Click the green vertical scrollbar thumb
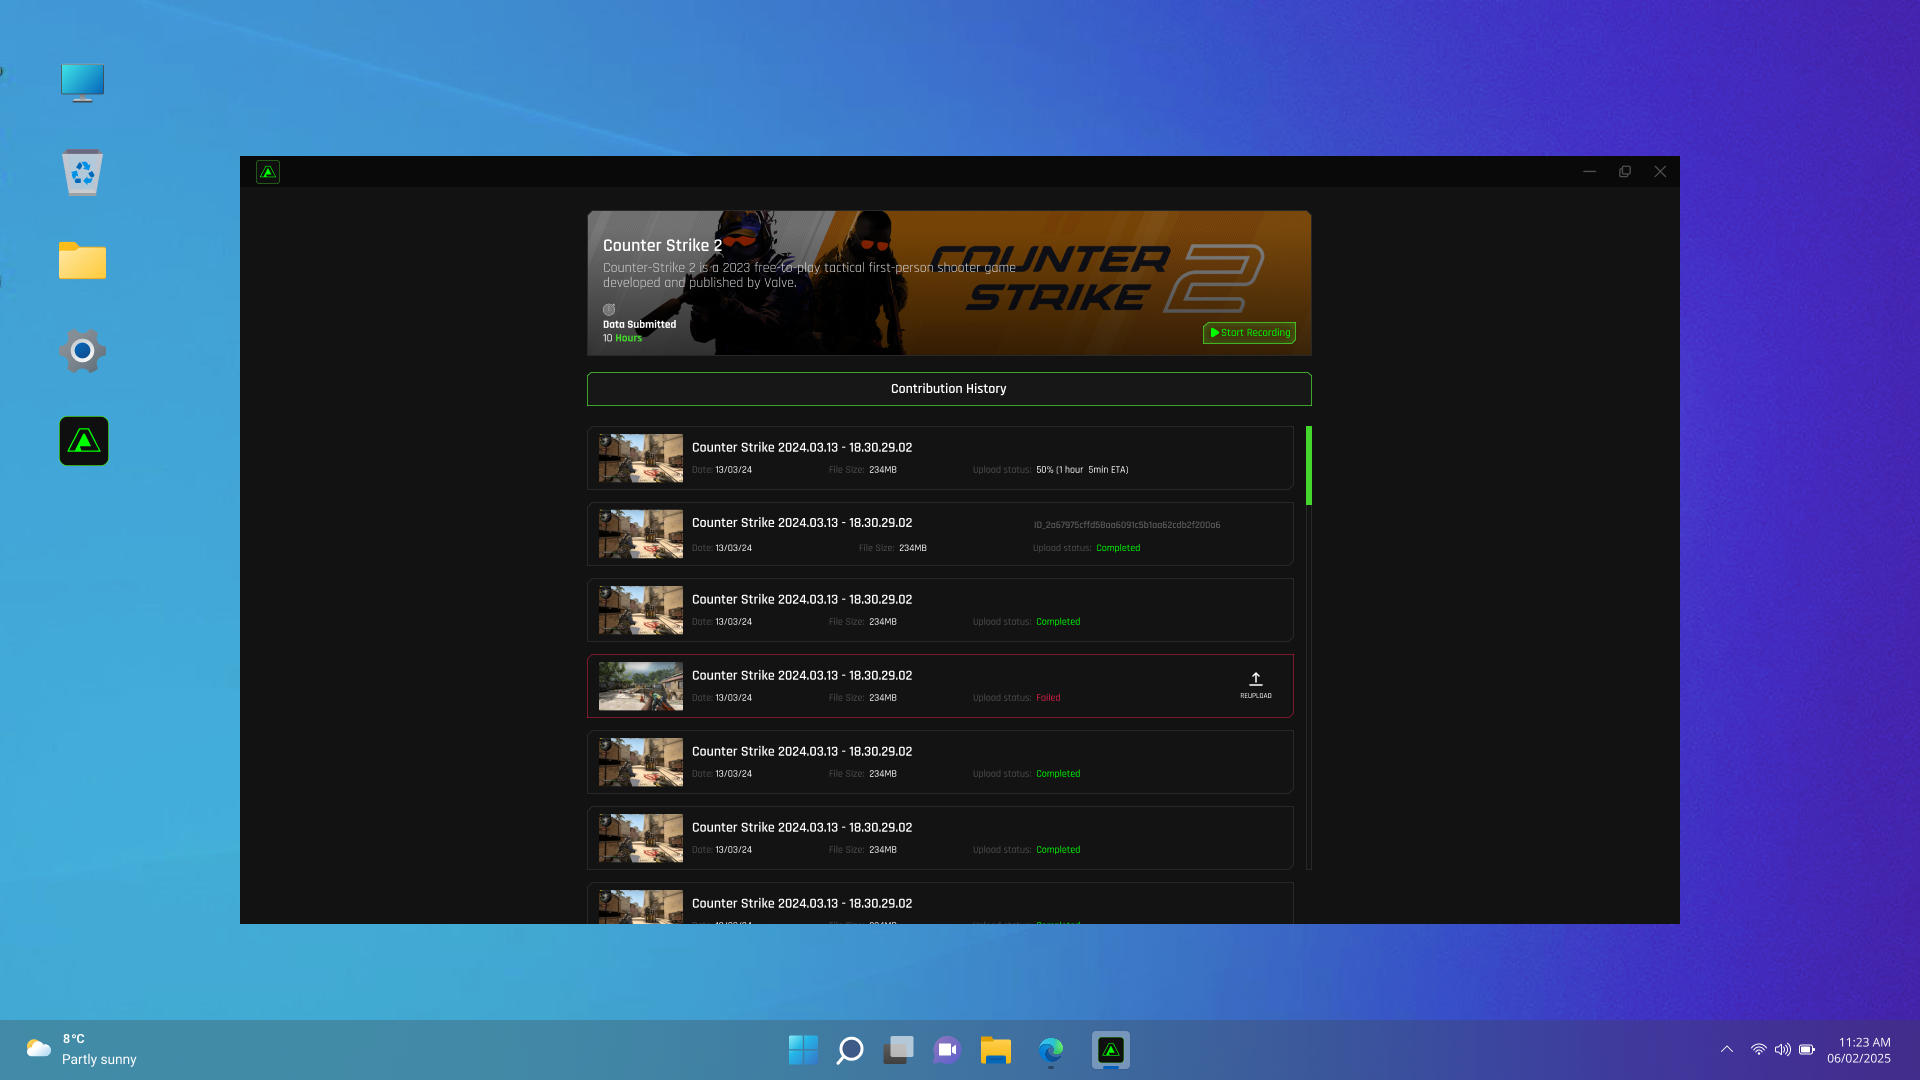 click(x=1308, y=466)
